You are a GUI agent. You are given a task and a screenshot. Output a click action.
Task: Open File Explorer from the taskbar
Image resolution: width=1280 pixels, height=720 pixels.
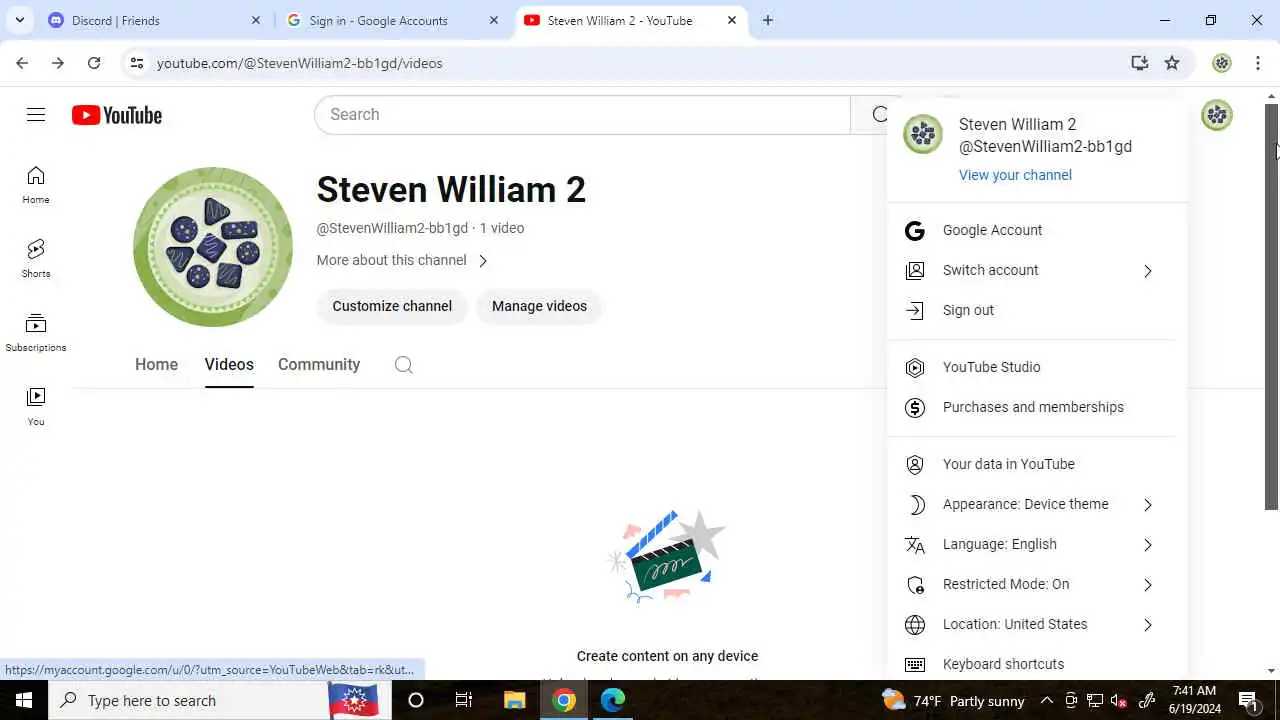[x=514, y=700]
